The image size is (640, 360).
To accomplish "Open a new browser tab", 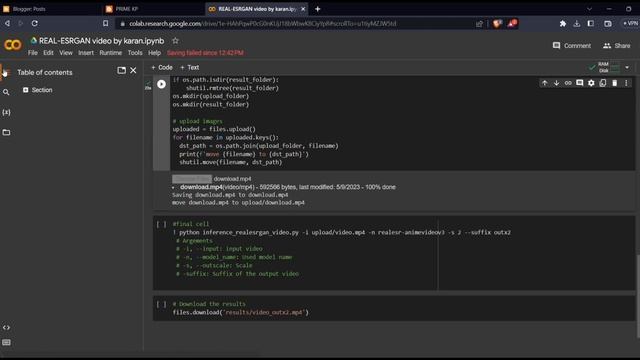I will point(318,9).
